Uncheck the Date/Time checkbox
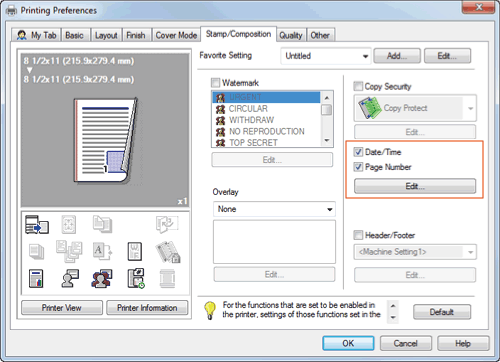The image size is (500, 362). point(358,152)
